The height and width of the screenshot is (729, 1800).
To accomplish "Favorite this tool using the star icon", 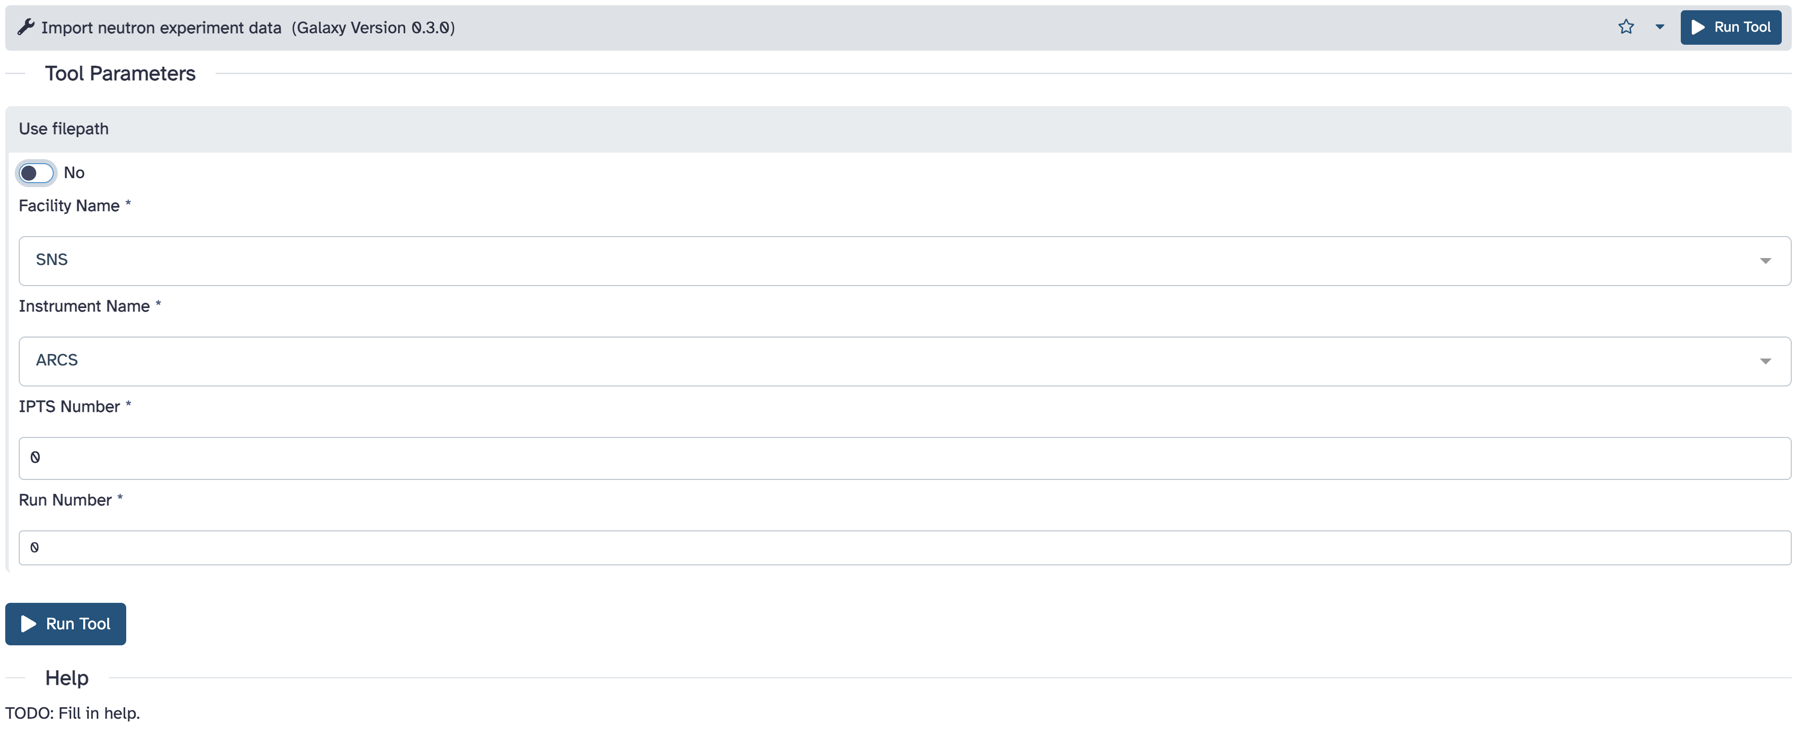I will pos(1625,26).
